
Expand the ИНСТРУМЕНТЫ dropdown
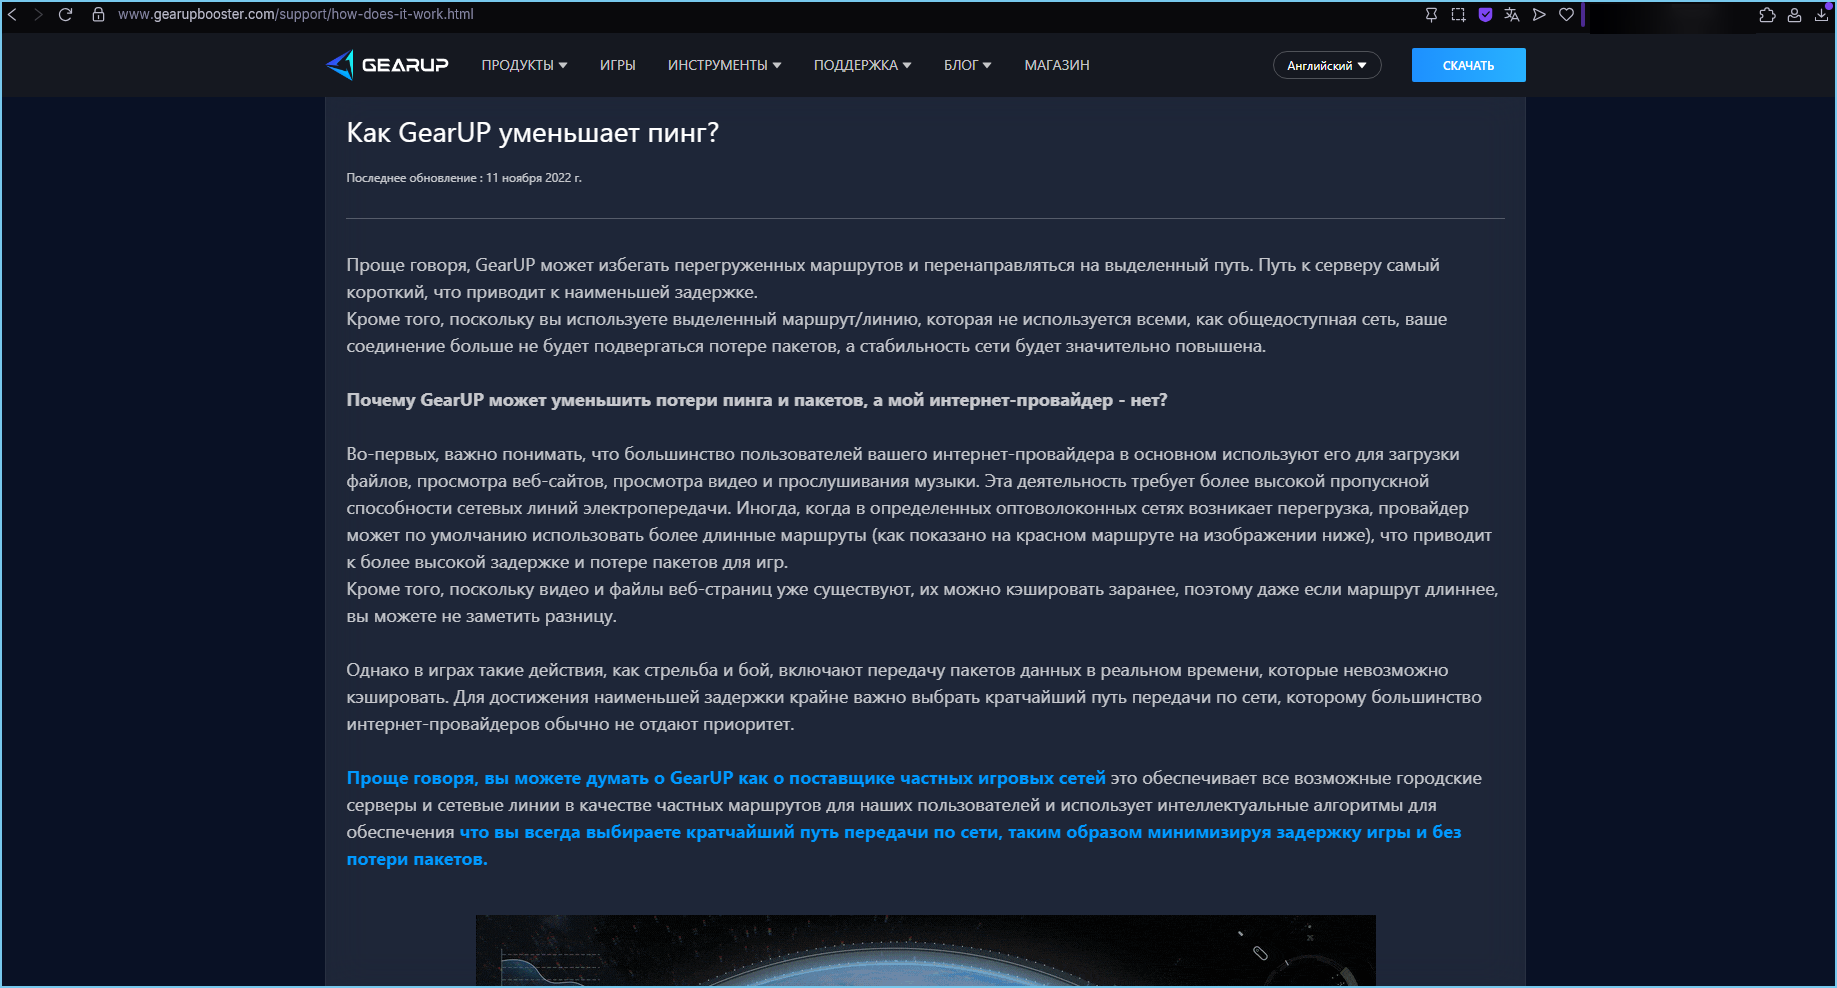point(724,65)
